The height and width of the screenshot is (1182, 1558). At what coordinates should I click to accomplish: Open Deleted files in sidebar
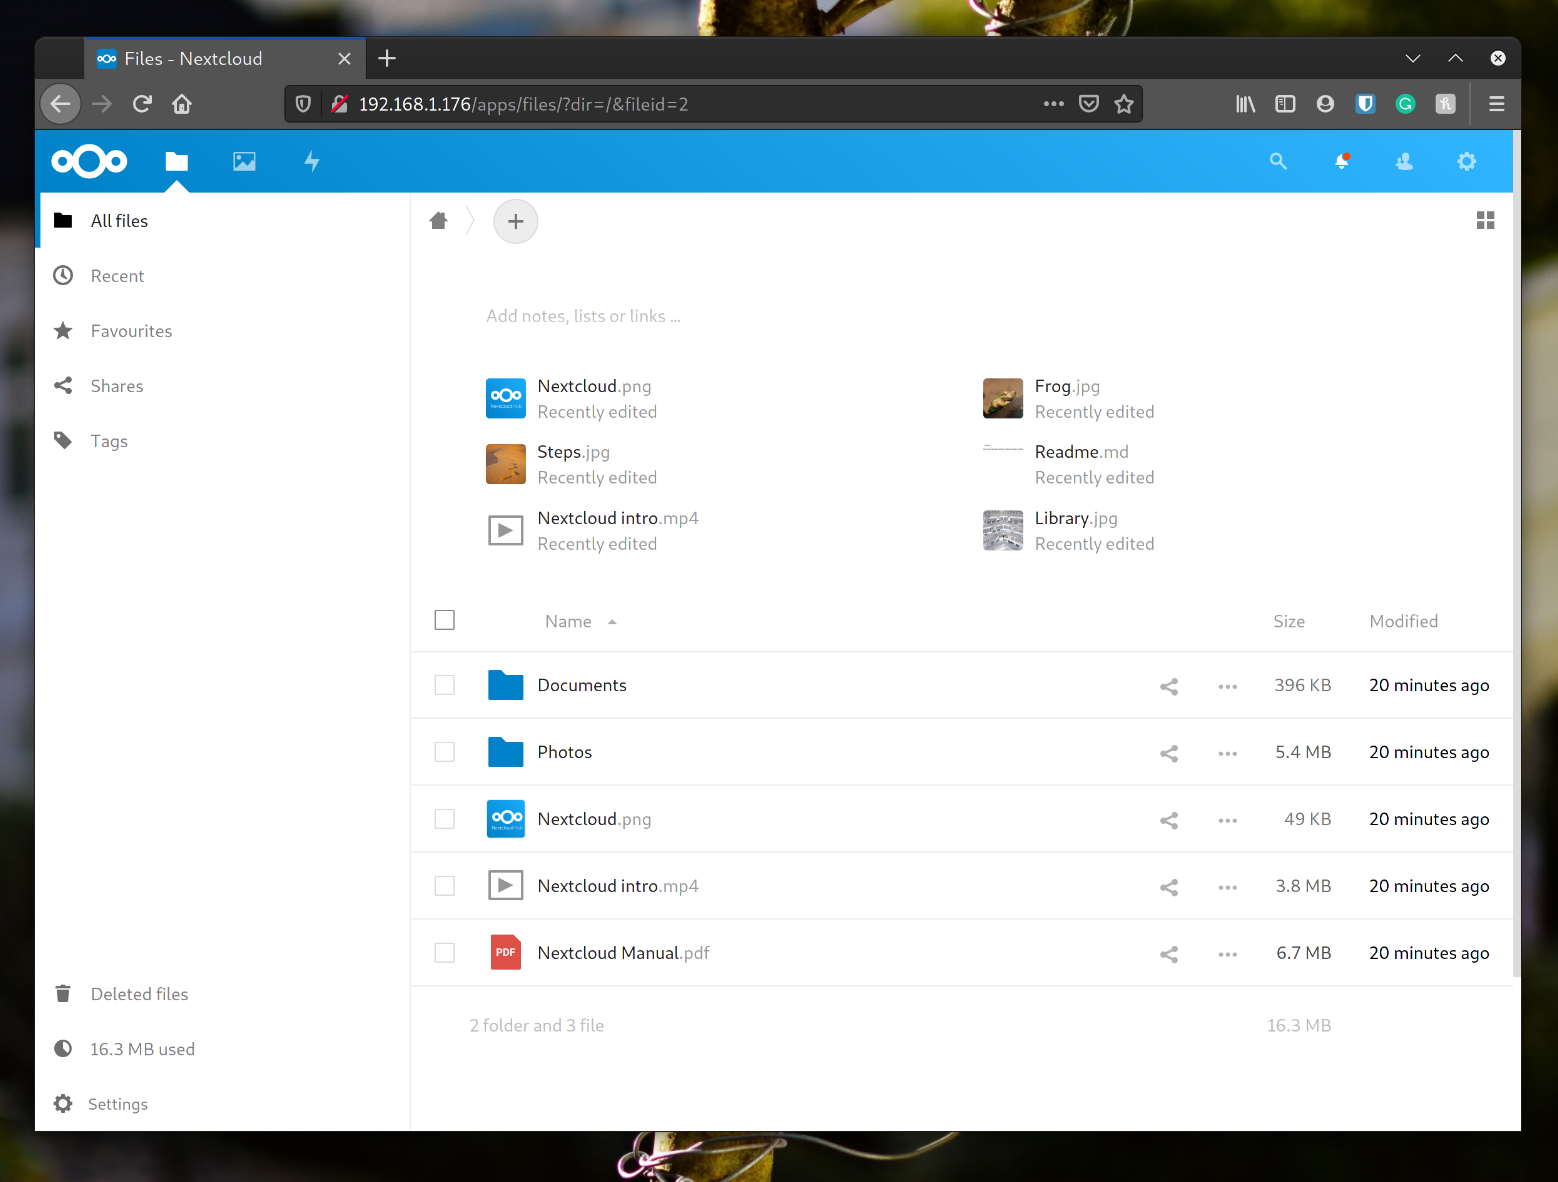(224, 993)
